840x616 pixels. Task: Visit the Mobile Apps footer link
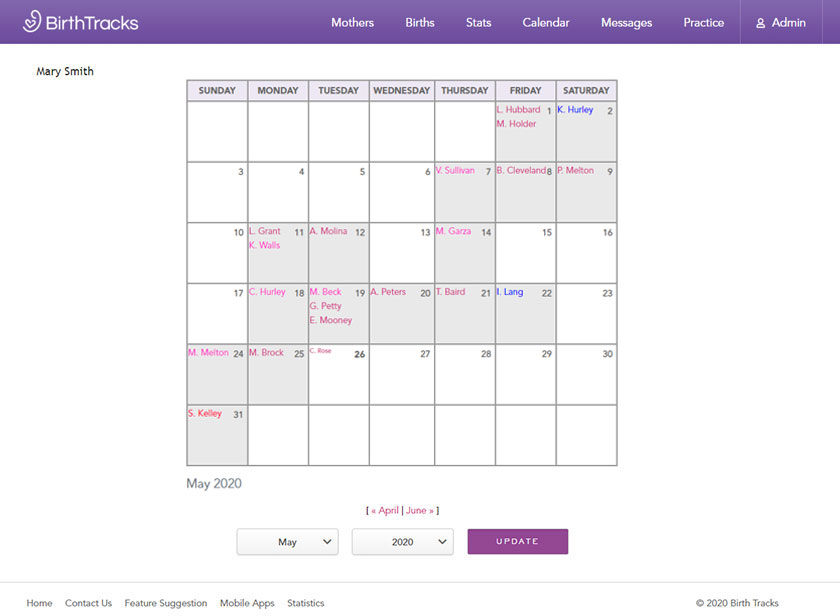[247, 603]
